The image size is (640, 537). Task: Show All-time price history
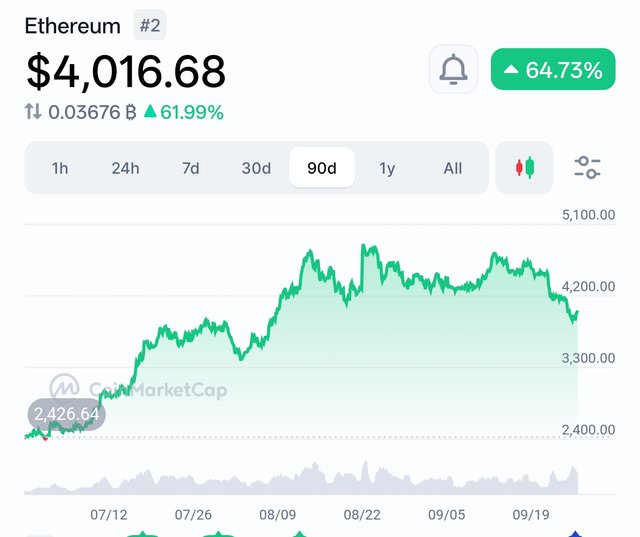[x=452, y=168]
